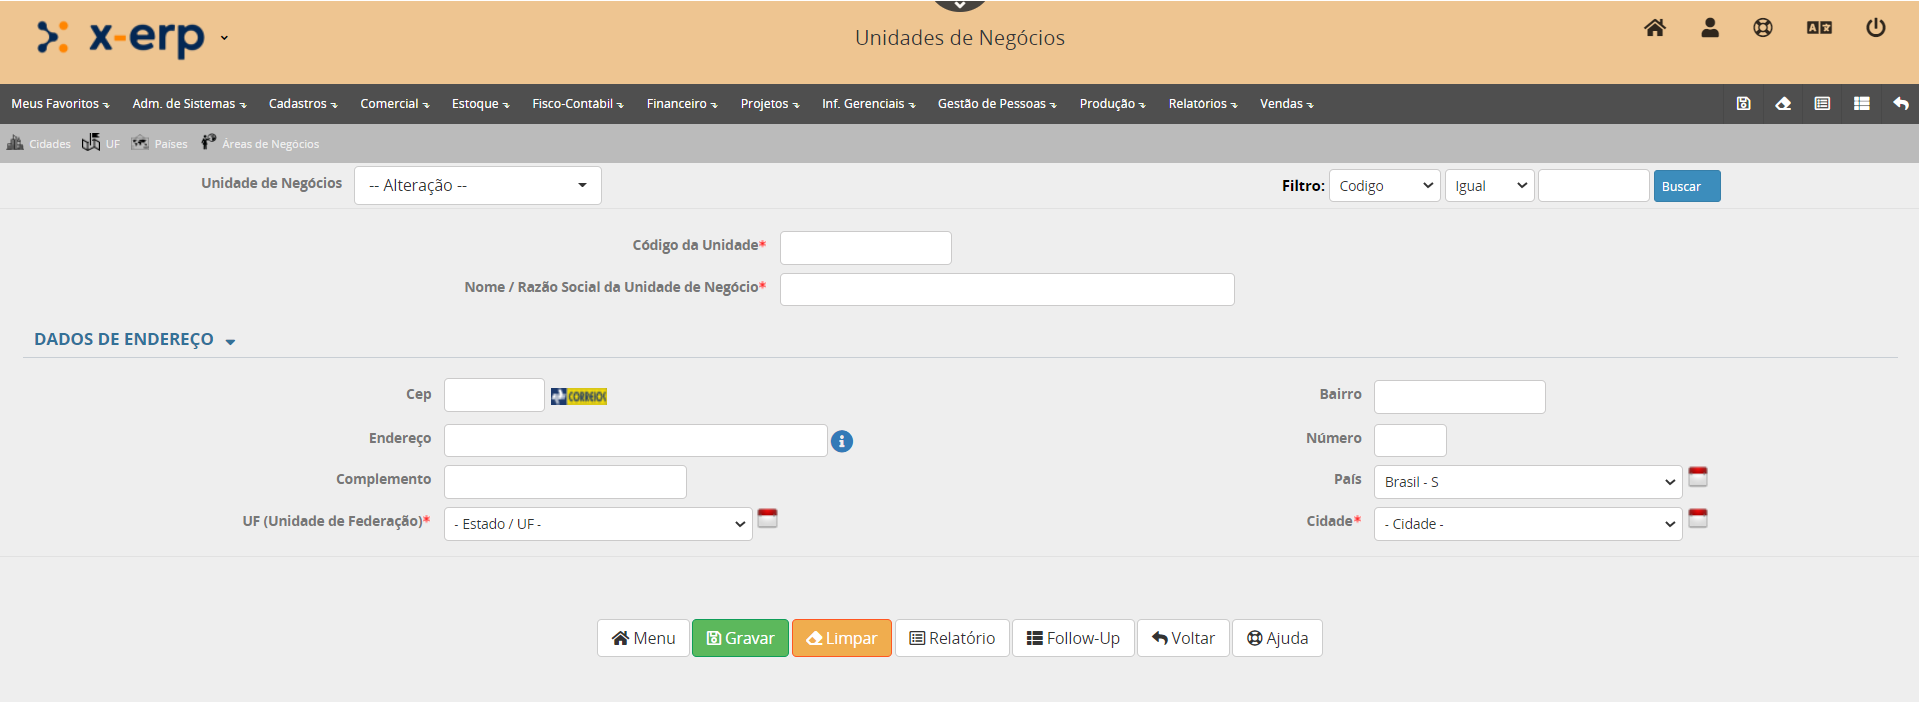Image resolution: width=1919 pixels, height=702 pixels.
Task: Open the calendar icon next to País
Action: (1698, 477)
